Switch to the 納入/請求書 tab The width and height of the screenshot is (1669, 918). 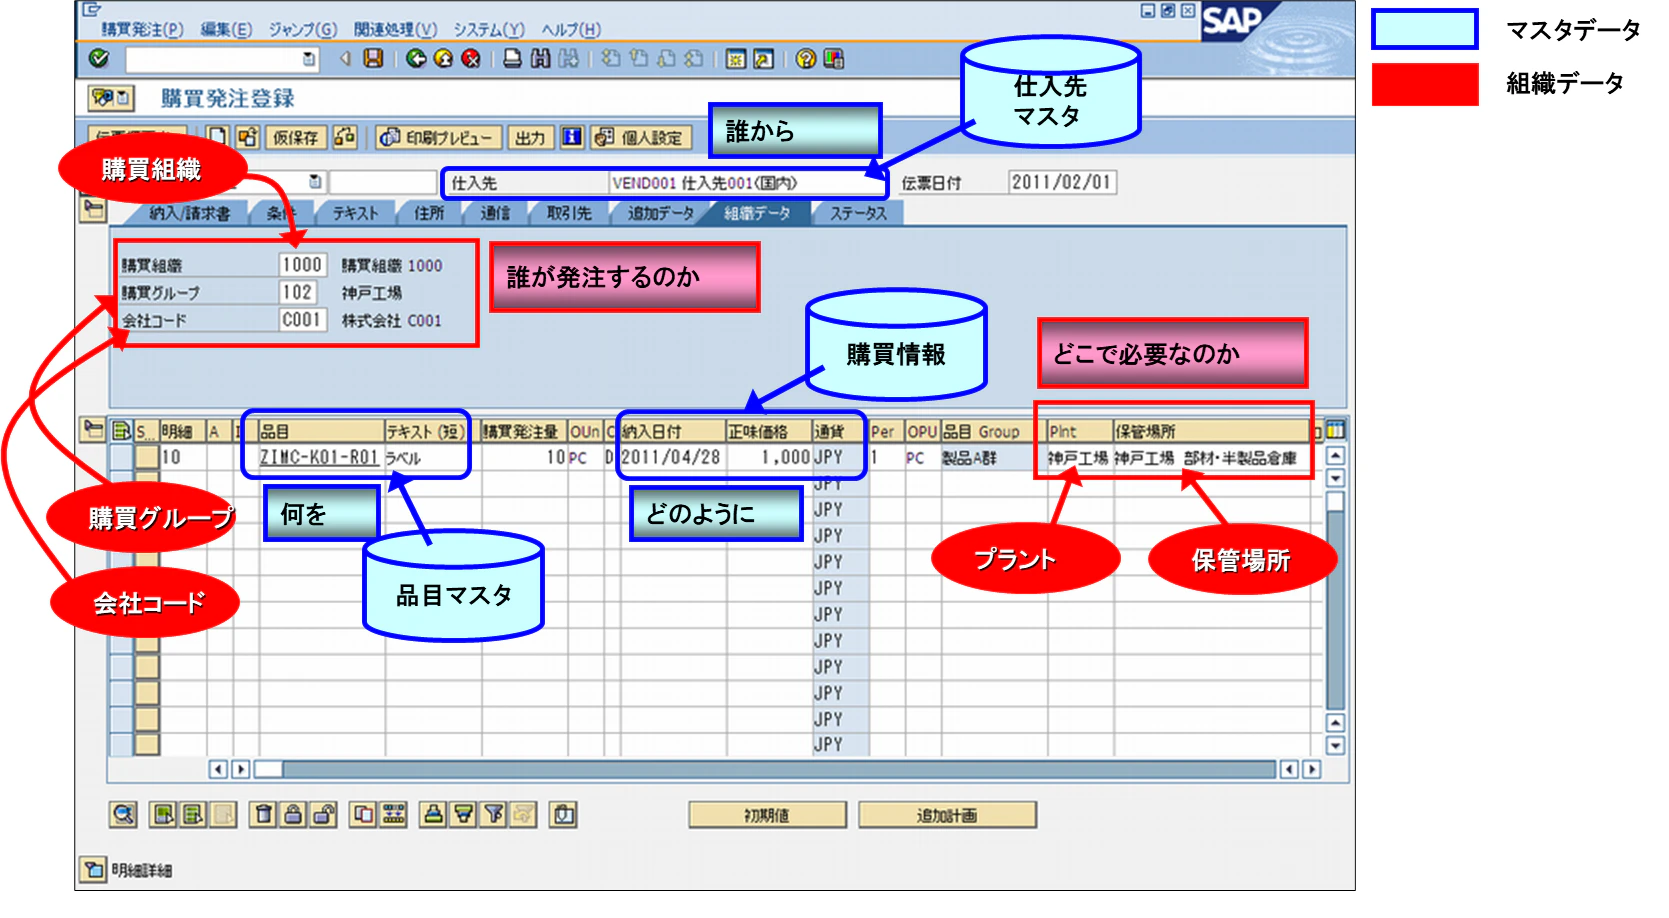(190, 213)
